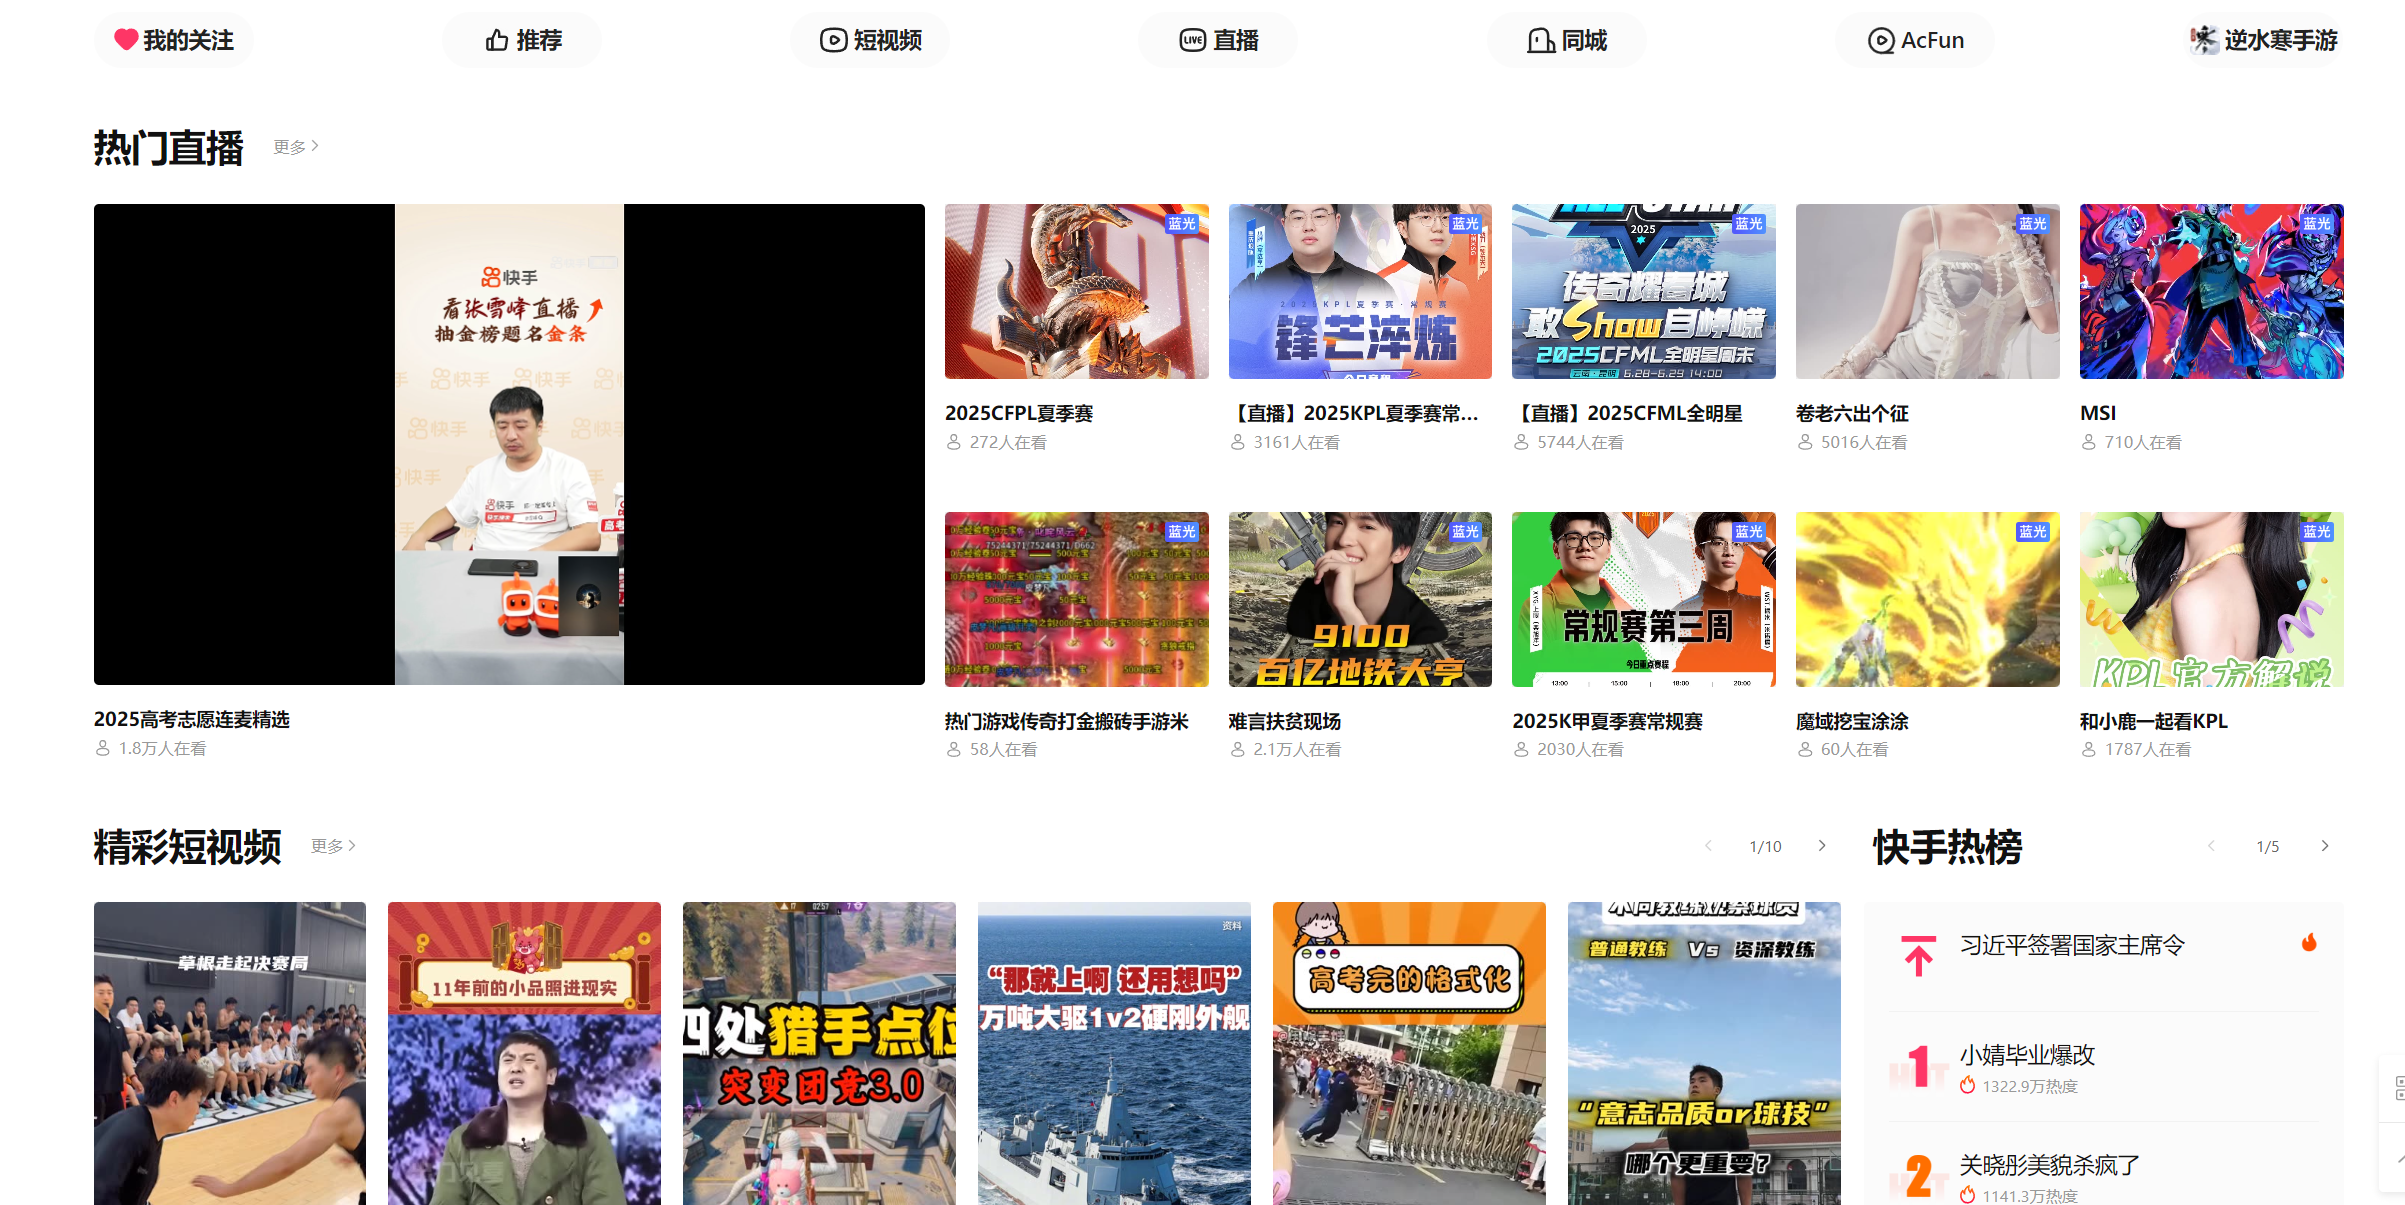Screen dimensions: 2405x1205
Task: Open the 2025高考志愿连麦精选 title link
Action: click(x=191, y=719)
